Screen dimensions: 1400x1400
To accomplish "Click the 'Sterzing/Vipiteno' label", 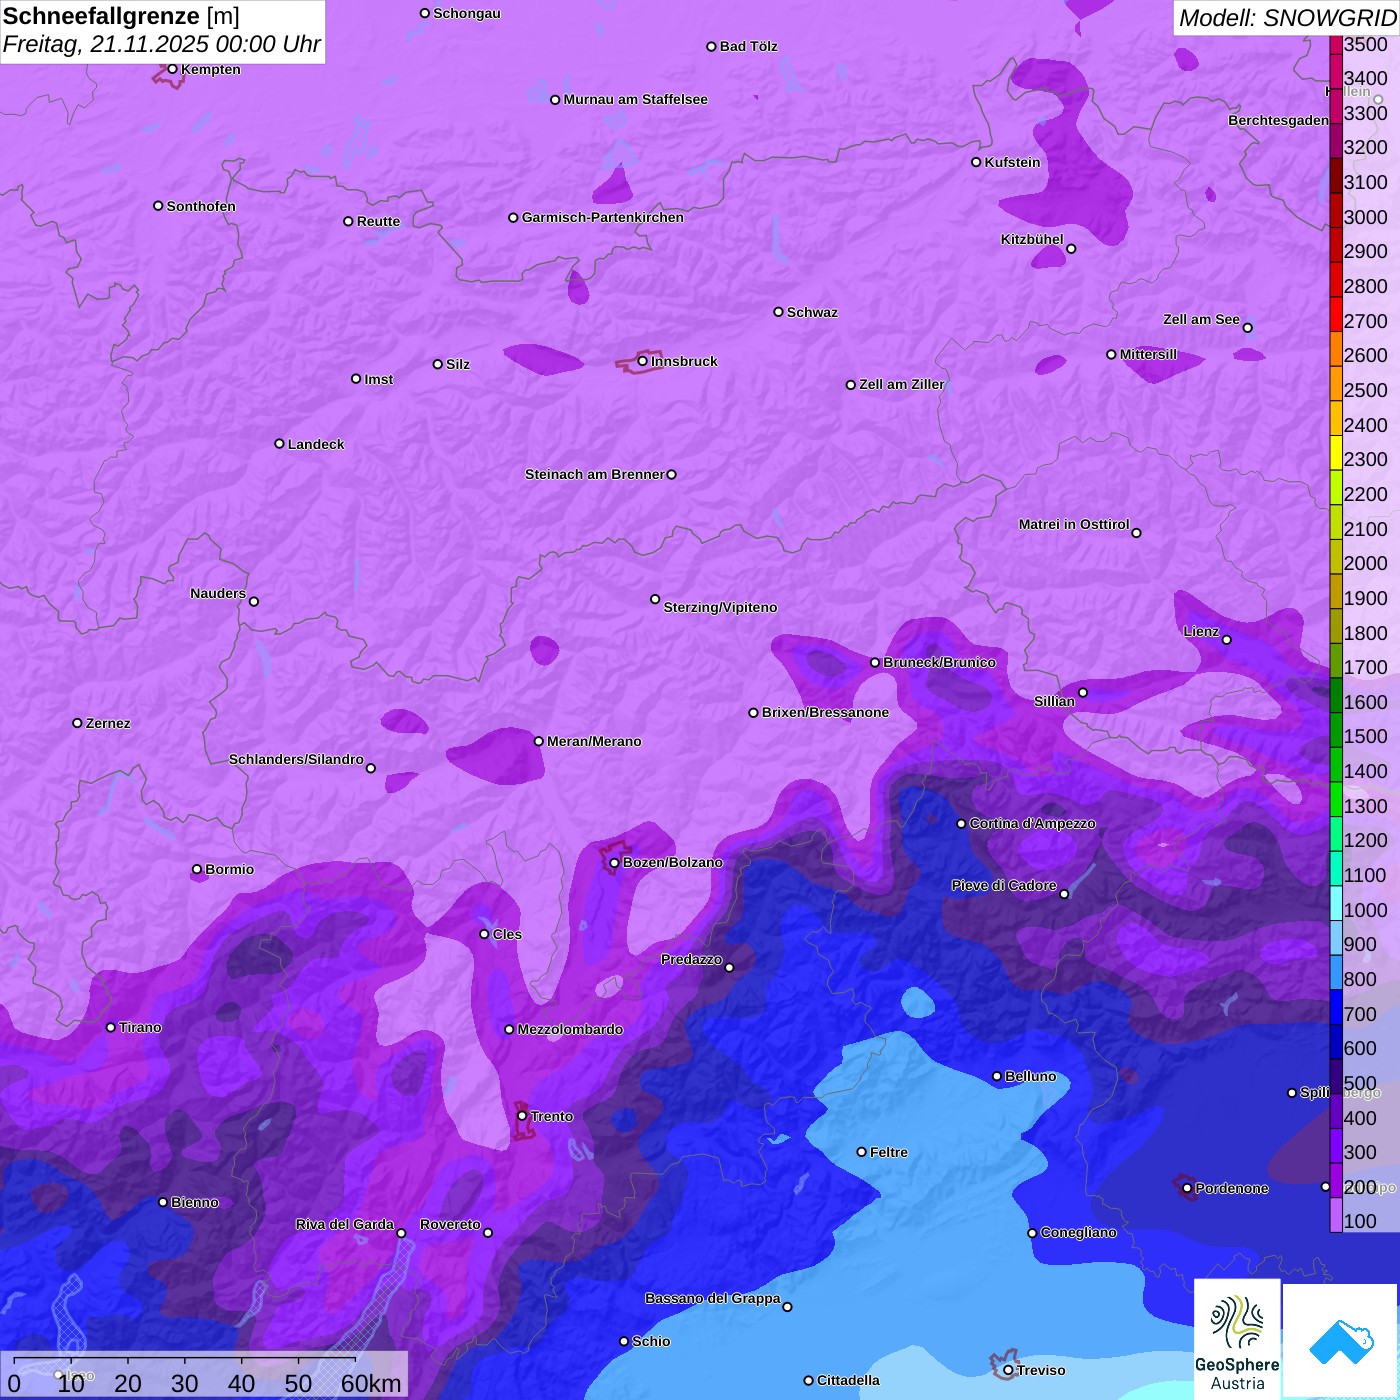I will (x=720, y=607).
